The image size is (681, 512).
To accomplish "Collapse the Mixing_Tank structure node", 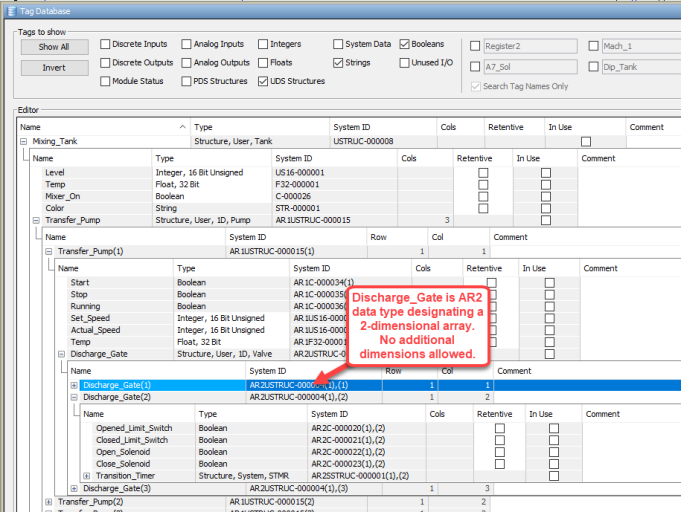I will click(x=24, y=142).
